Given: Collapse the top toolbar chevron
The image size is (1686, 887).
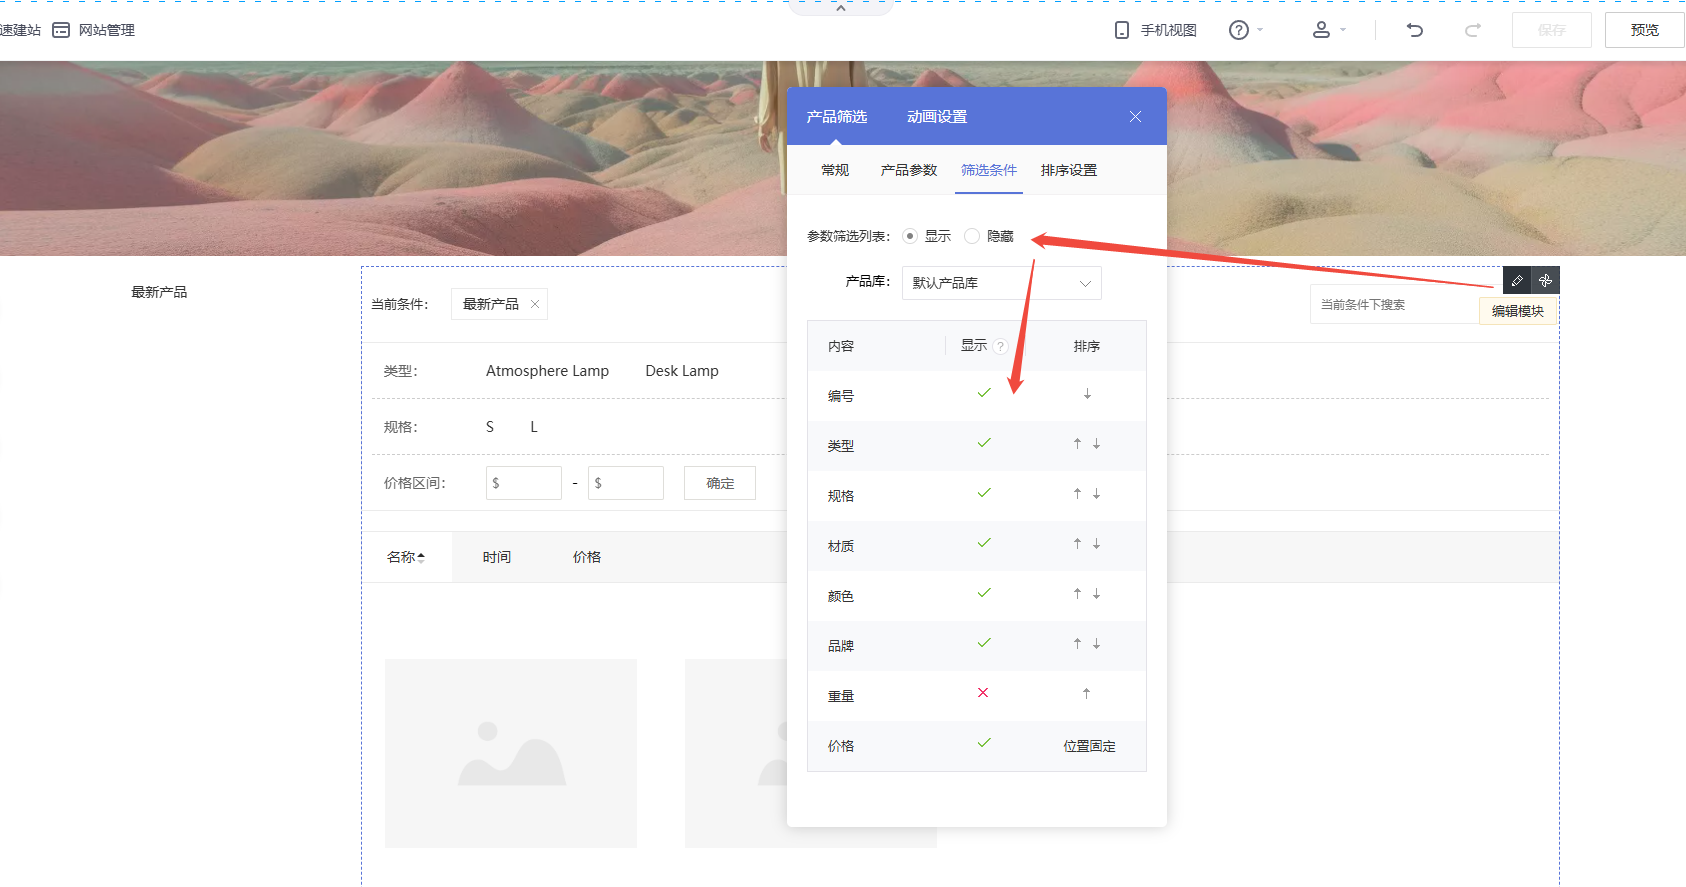Looking at the screenshot, I should 841,8.
